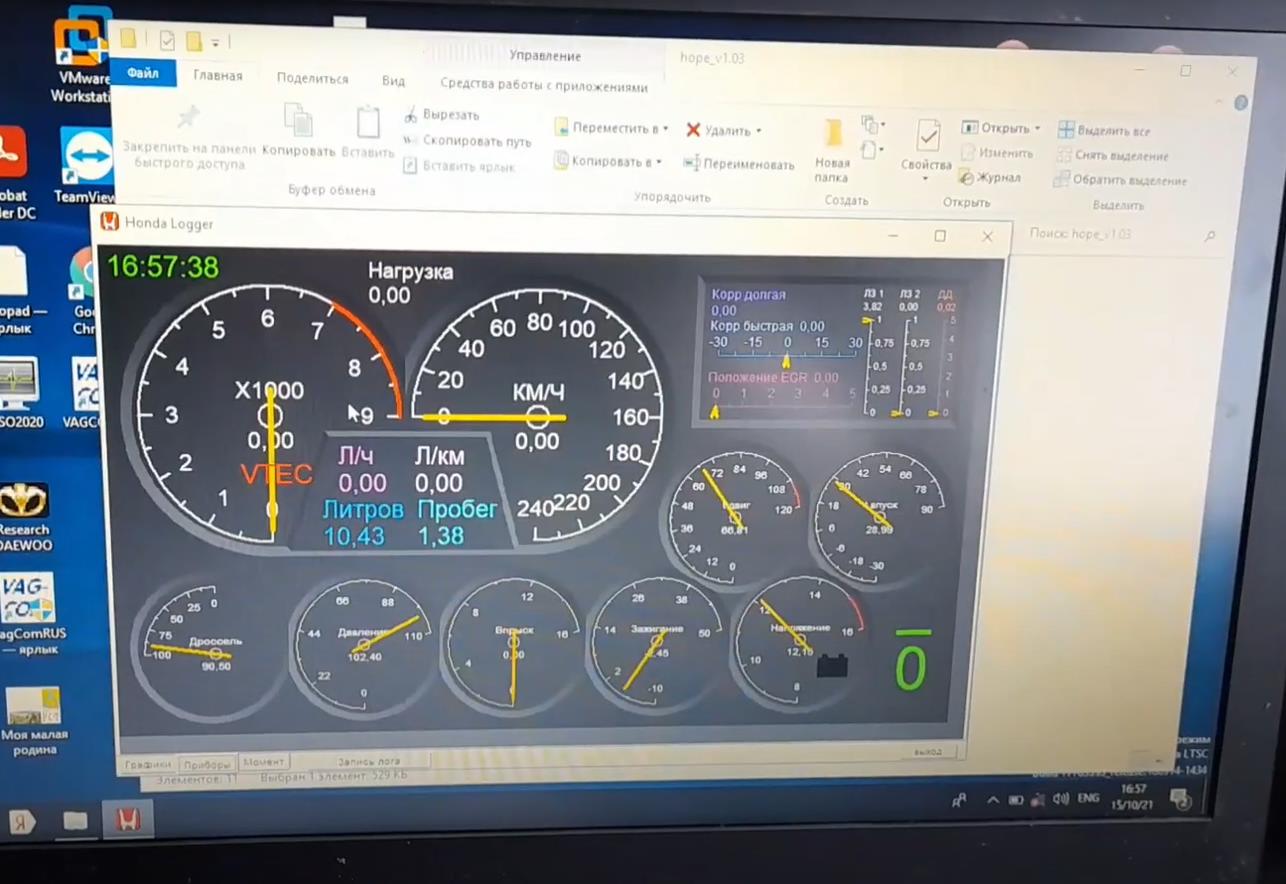
Task: Switch to the Графики tab
Action: point(148,764)
